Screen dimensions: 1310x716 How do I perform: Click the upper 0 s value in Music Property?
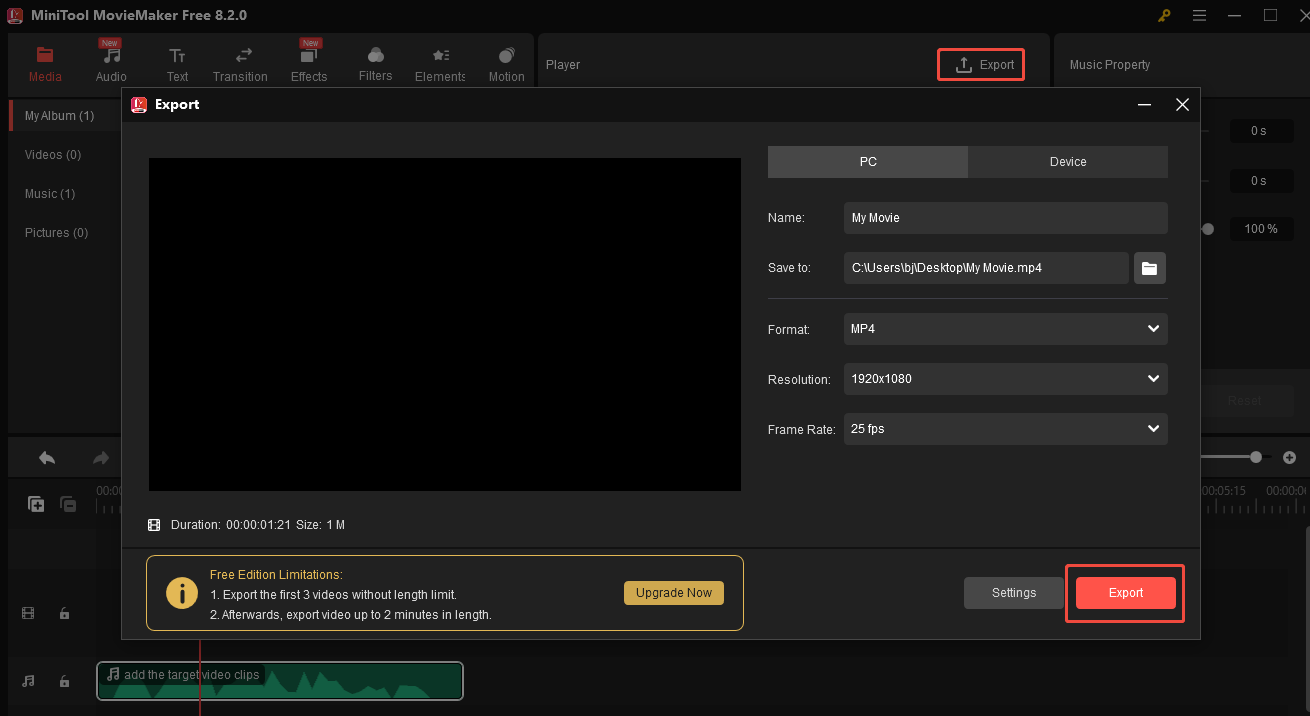[1260, 131]
